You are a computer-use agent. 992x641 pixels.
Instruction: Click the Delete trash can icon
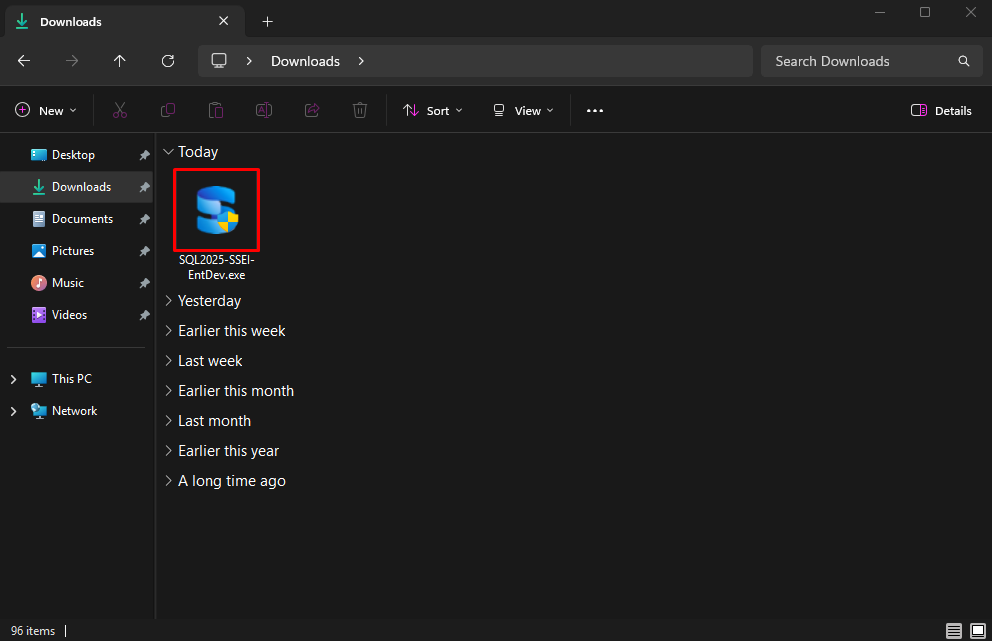tap(360, 111)
